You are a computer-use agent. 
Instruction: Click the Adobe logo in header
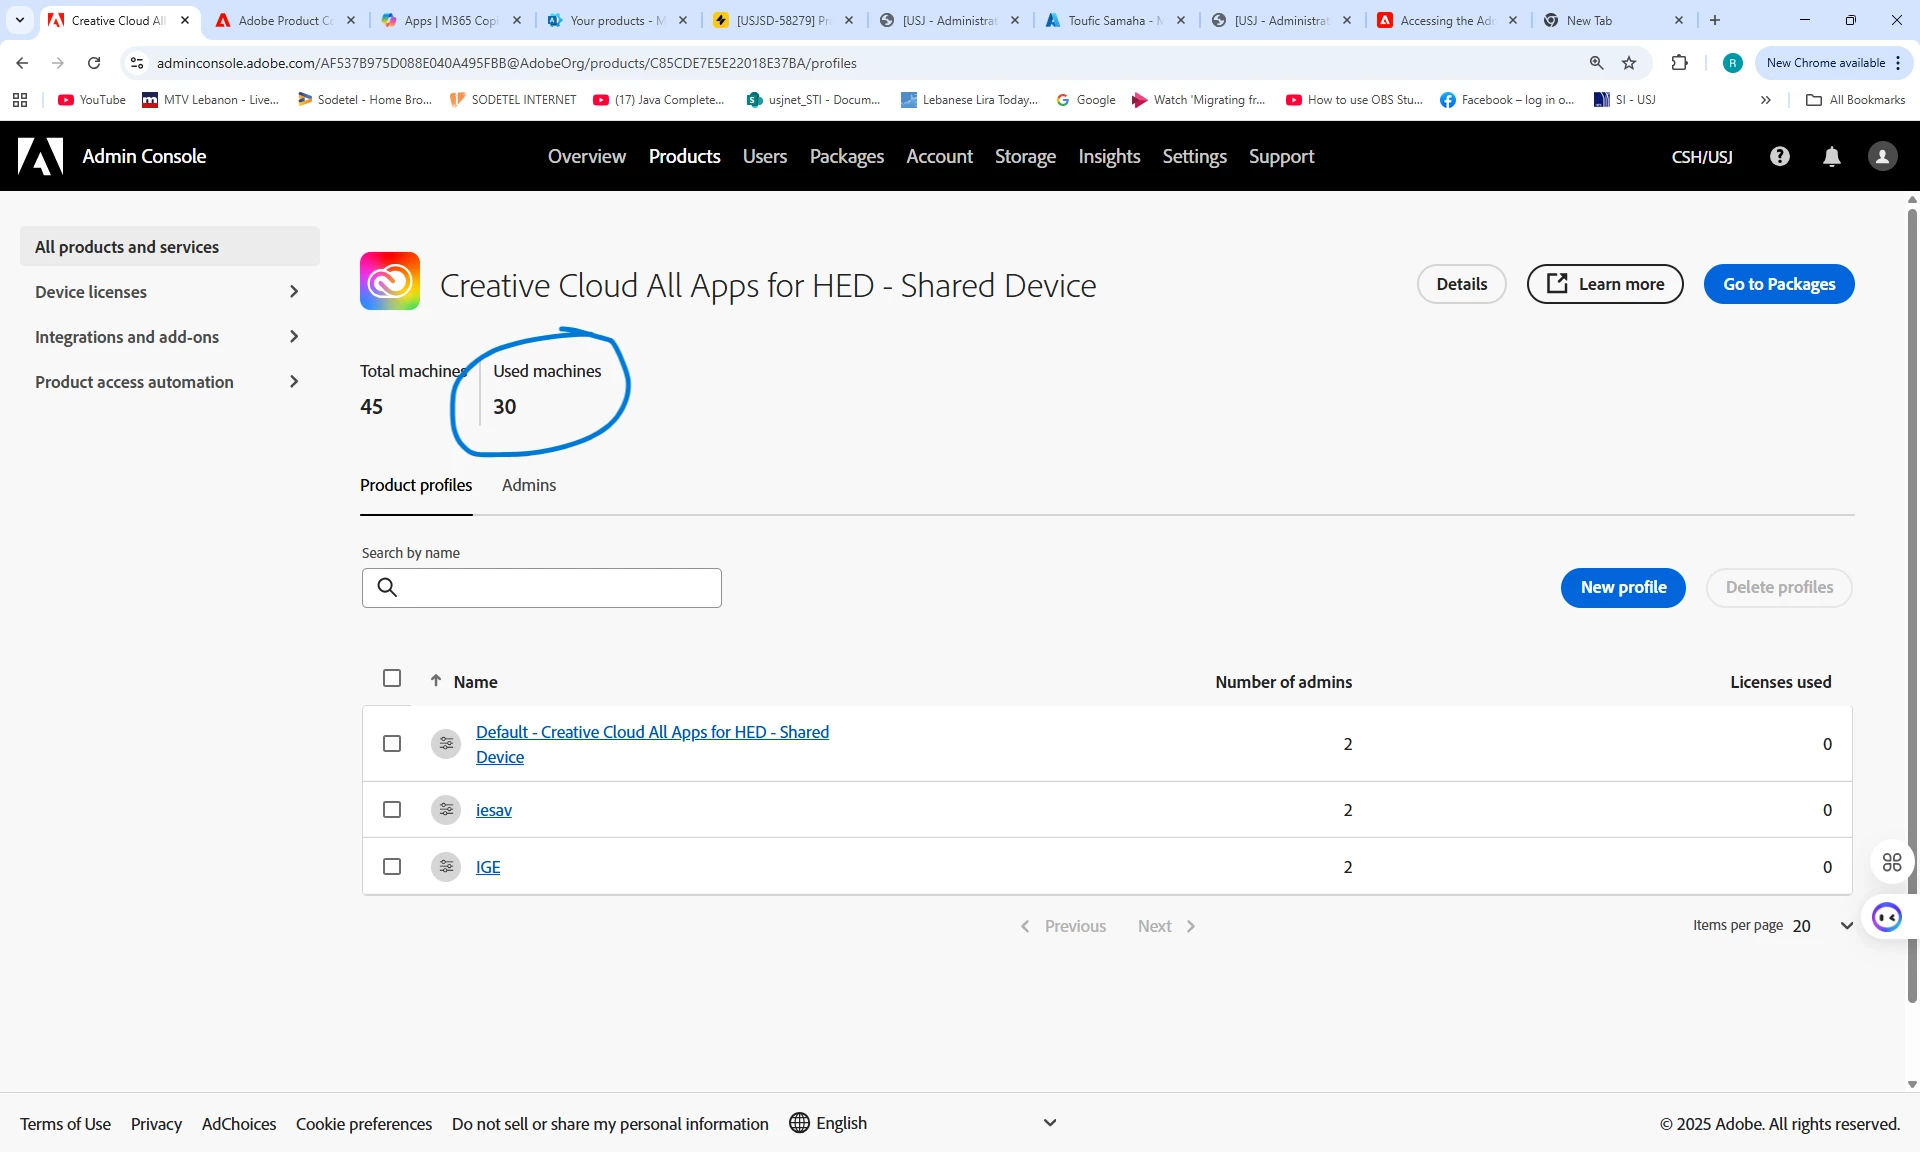pos(41,156)
